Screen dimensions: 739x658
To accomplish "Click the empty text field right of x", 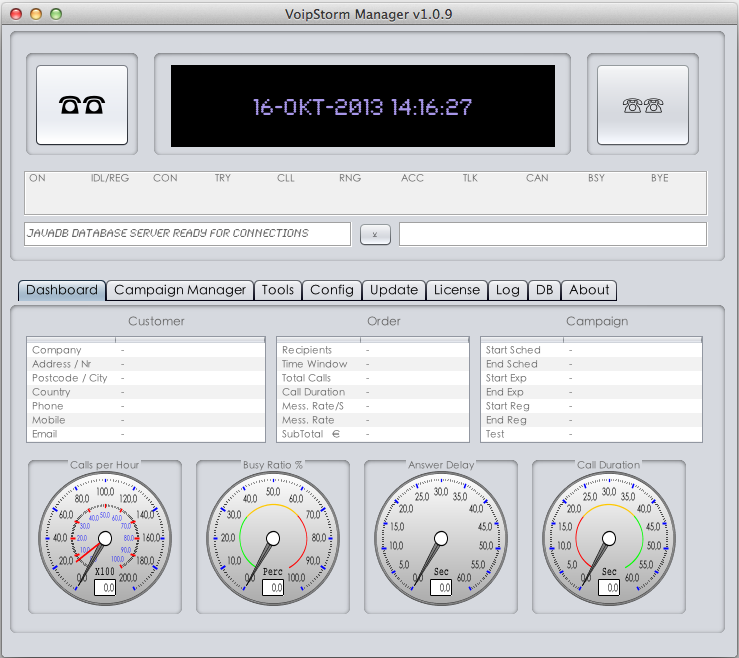I will coord(552,234).
